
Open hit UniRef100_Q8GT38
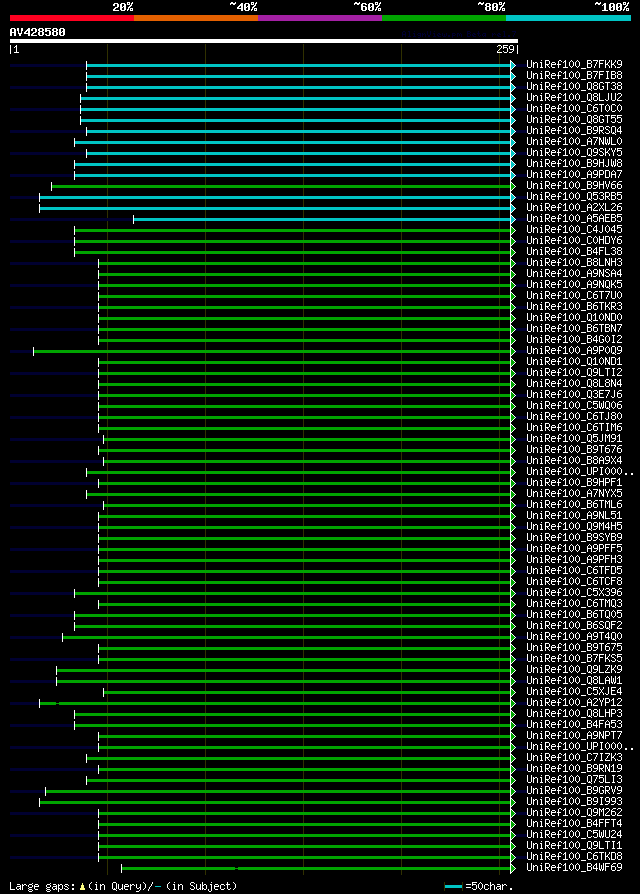pyautogui.click(x=574, y=87)
